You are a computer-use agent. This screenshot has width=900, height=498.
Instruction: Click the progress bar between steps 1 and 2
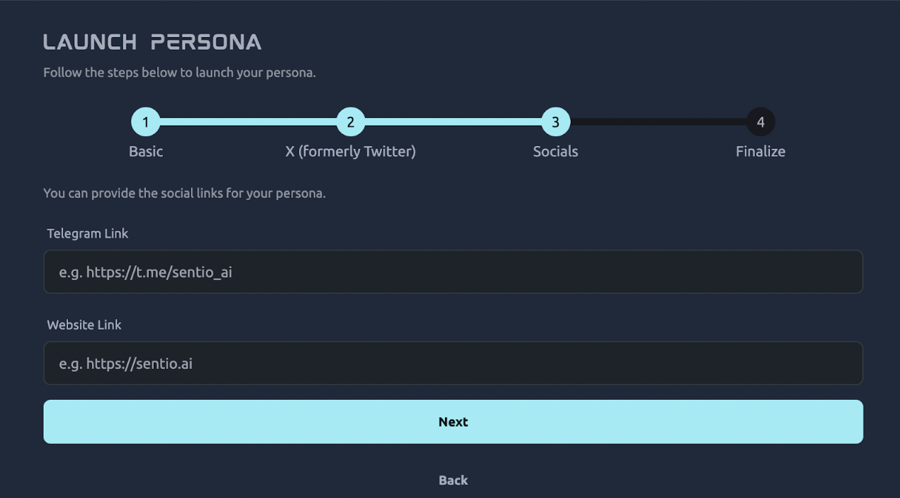pyautogui.click(x=248, y=122)
